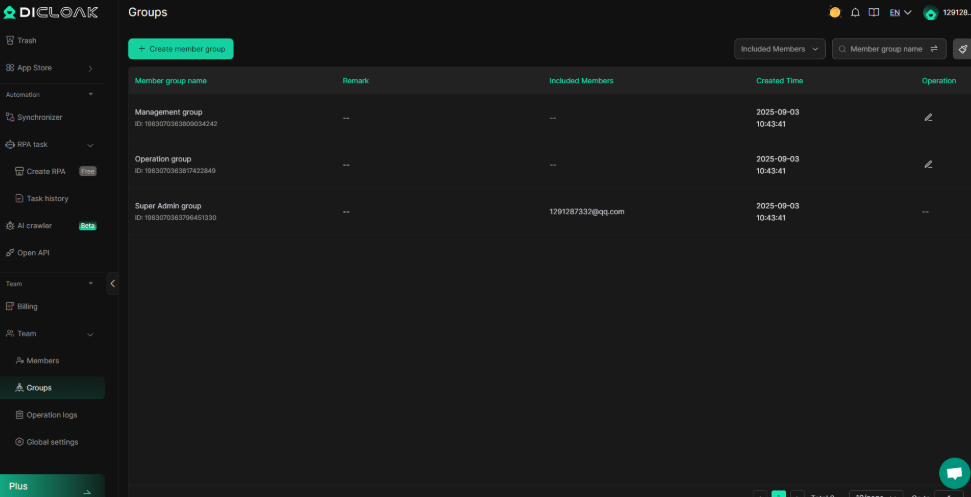Image resolution: width=971 pixels, height=497 pixels.
Task: Click member email 1291287332@qq.com
Action: (586, 212)
